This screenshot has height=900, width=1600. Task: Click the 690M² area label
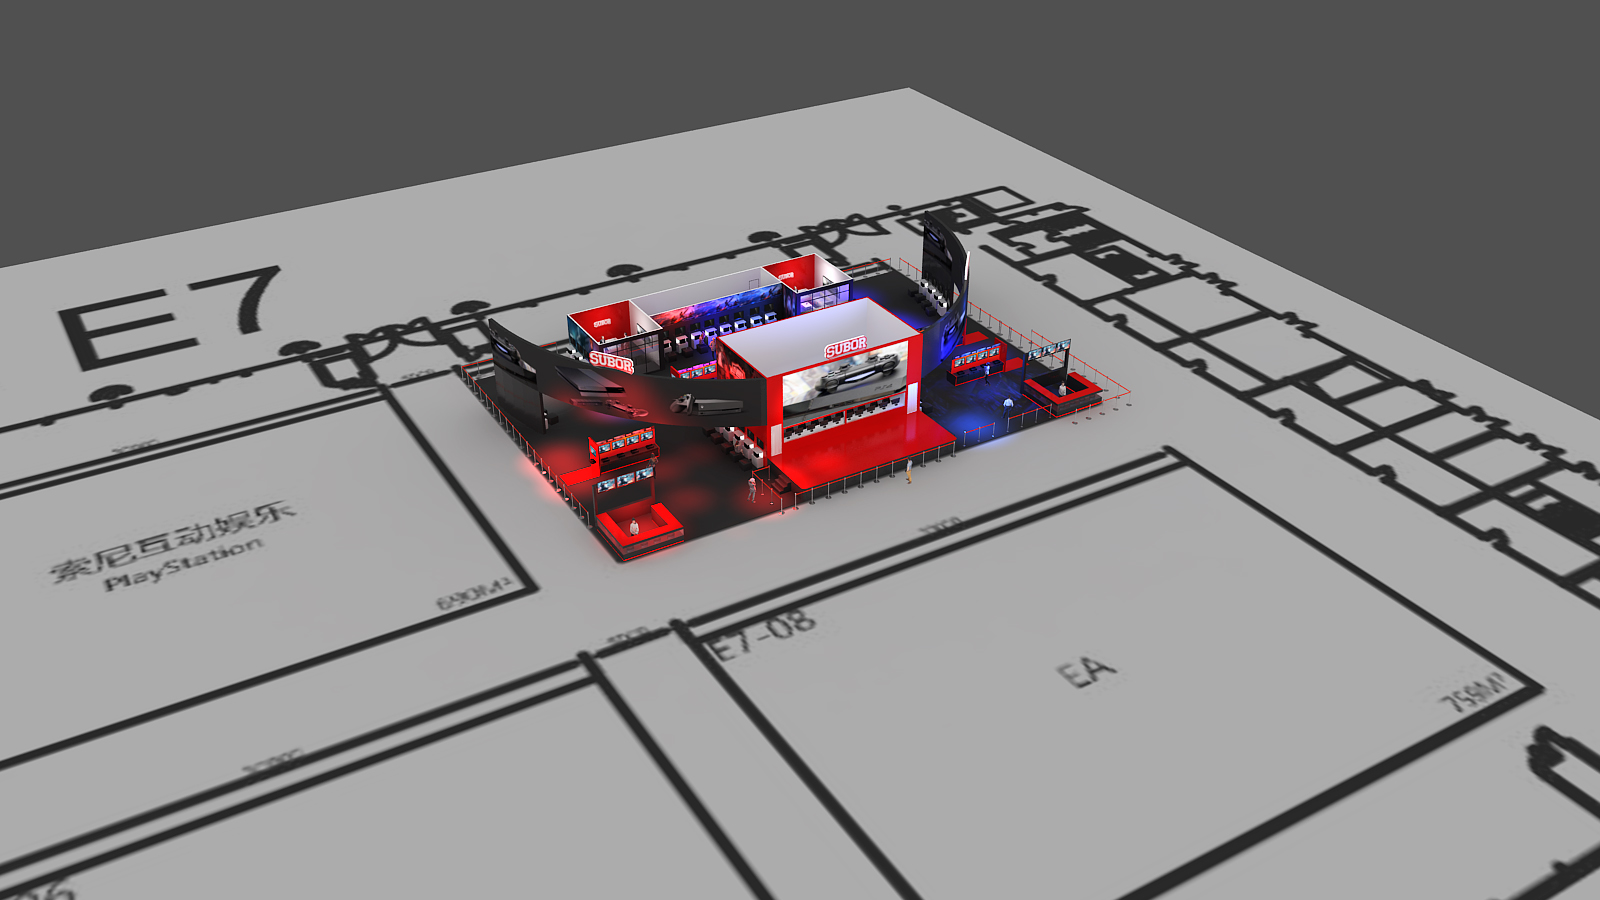473,594
